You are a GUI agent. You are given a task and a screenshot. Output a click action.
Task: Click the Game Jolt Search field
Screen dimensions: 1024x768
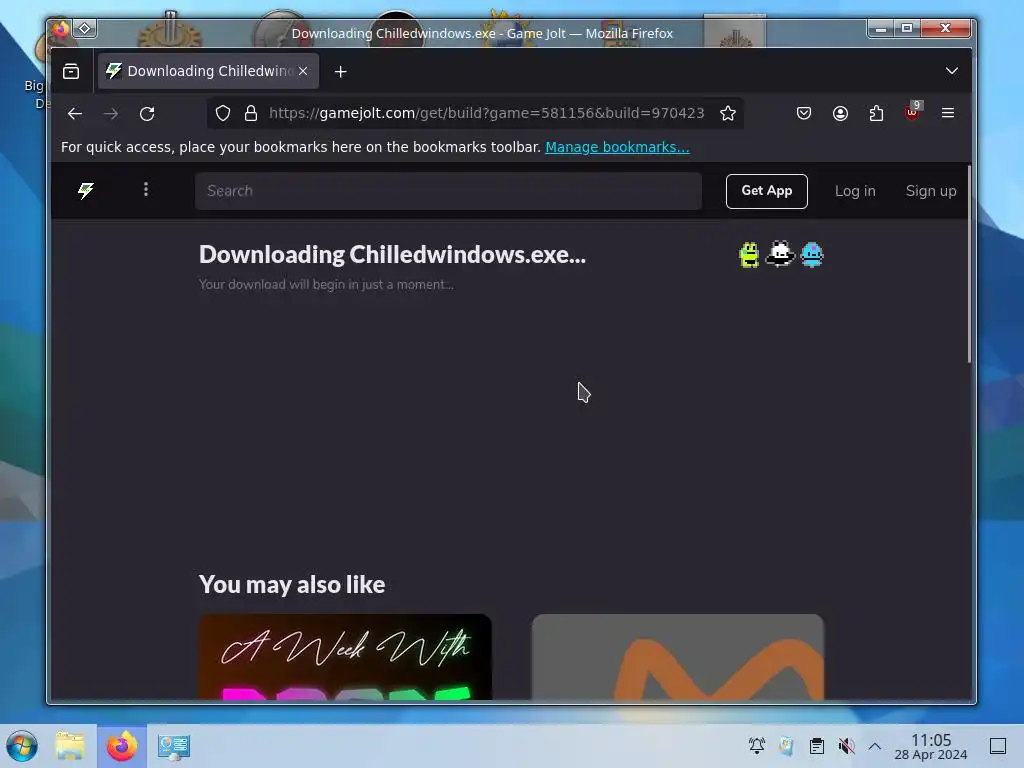click(x=448, y=191)
